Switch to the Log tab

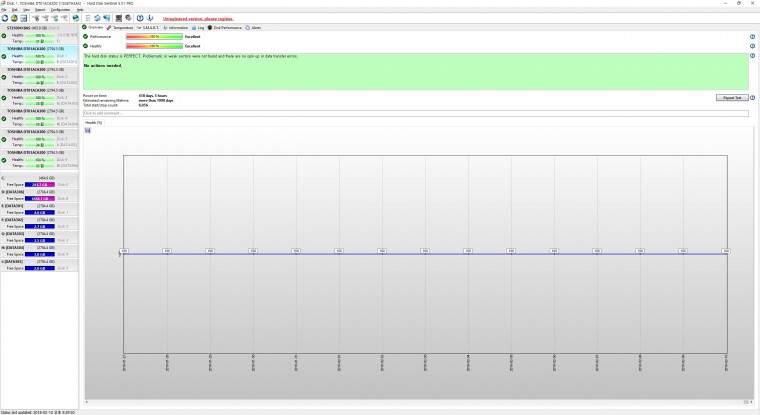pos(198,28)
